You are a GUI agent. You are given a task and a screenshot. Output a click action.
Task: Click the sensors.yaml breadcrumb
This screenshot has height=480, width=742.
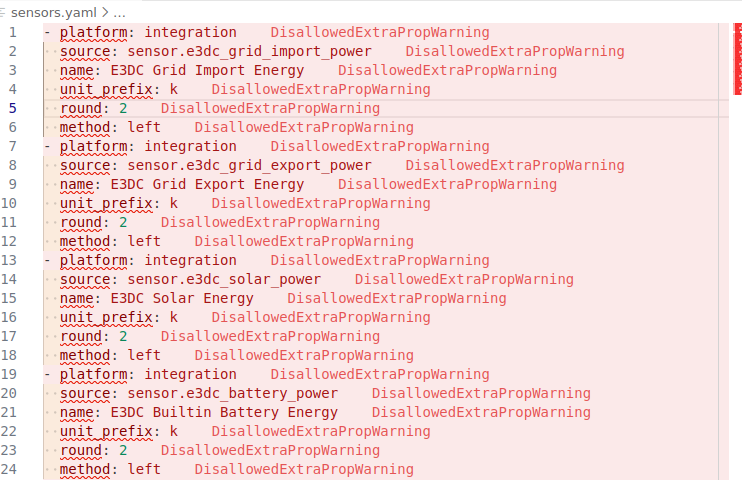[x=48, y=13]
